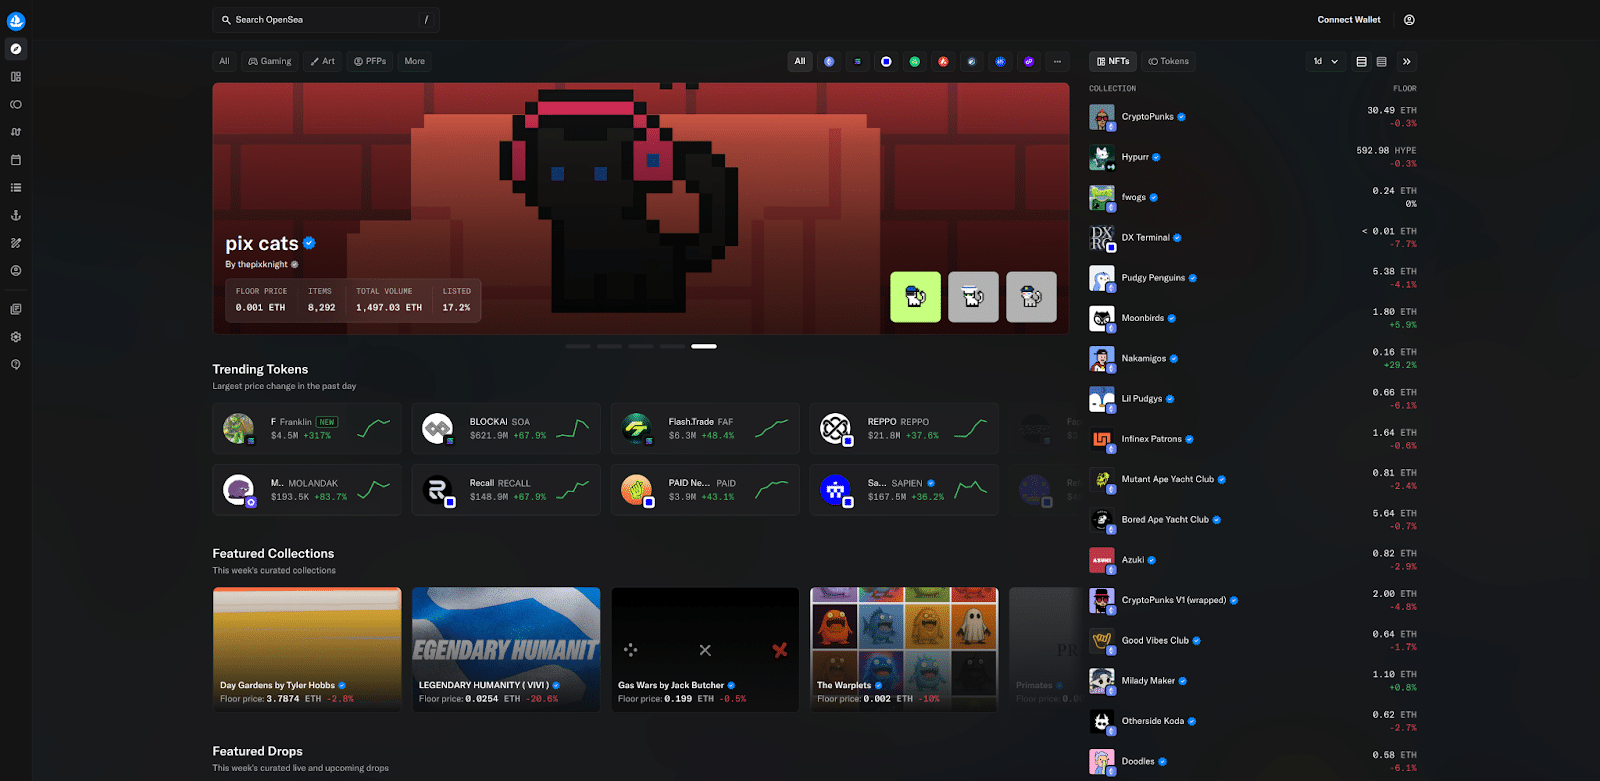Click the magnifier icon in the search bar

(x=226, y=20)
